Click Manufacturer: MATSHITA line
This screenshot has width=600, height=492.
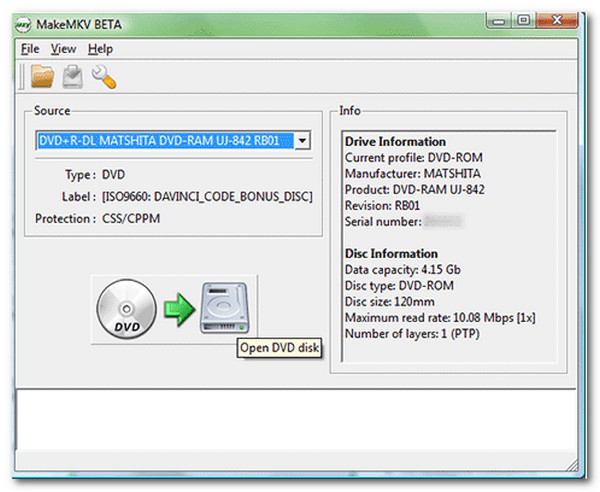(x=412, y=174)
